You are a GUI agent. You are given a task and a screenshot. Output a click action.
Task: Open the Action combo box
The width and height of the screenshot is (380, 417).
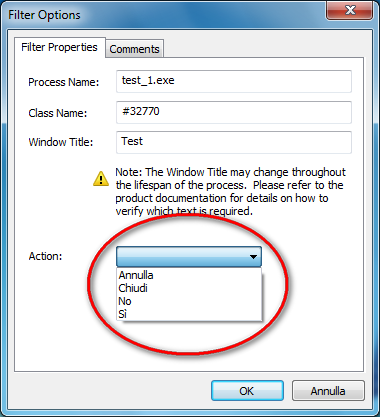click(189, 257)
